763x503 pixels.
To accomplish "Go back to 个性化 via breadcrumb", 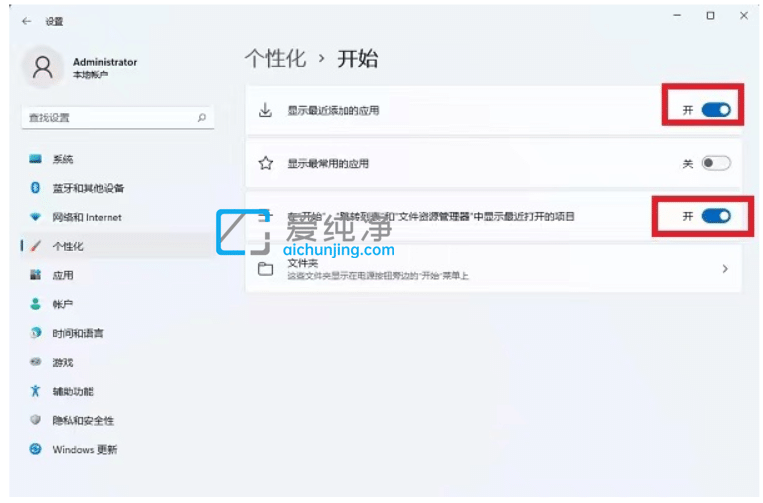I will click(x=275, y=59).
